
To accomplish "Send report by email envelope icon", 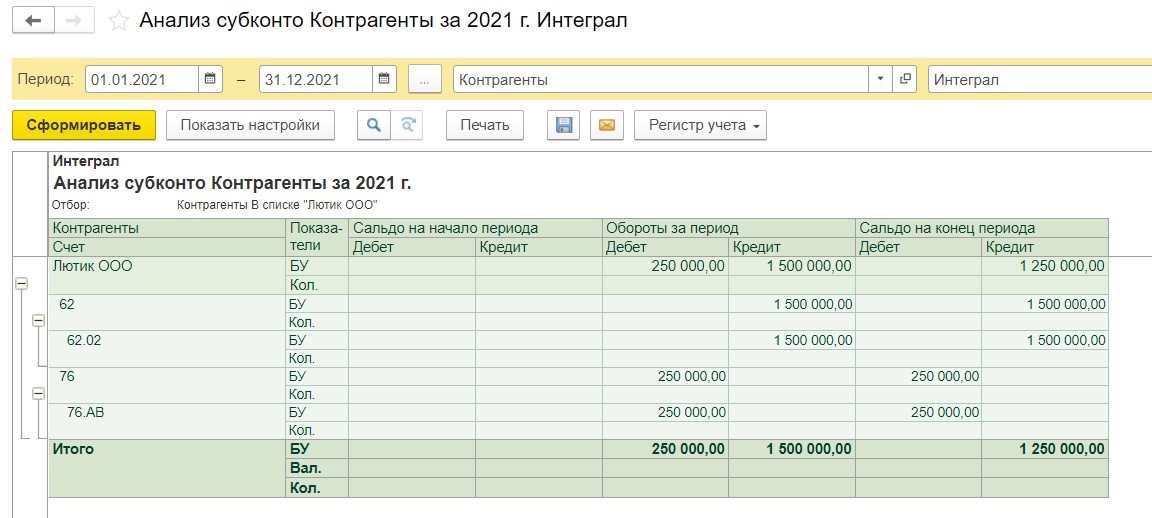I will click(607, 125).
